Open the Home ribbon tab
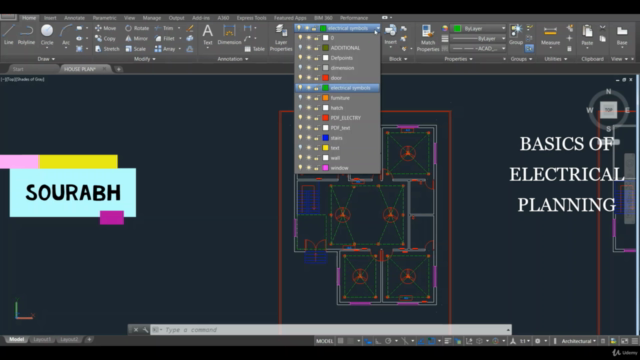This screenshot has width=640, height=360. [29, 18]
